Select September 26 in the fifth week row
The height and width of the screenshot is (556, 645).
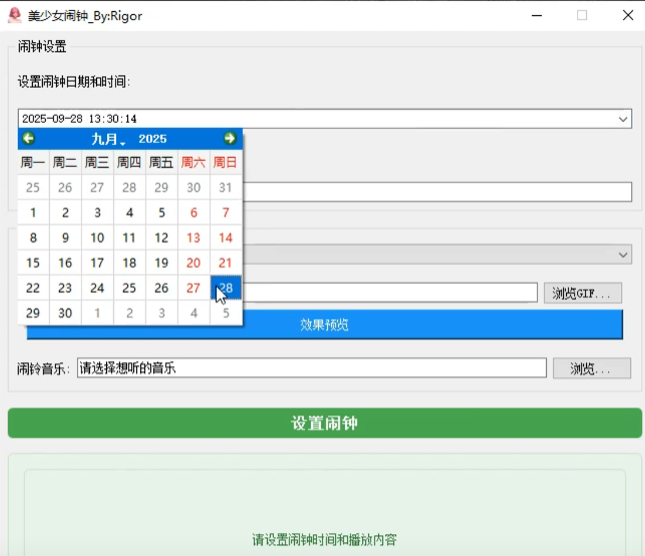tap(161, 288)
